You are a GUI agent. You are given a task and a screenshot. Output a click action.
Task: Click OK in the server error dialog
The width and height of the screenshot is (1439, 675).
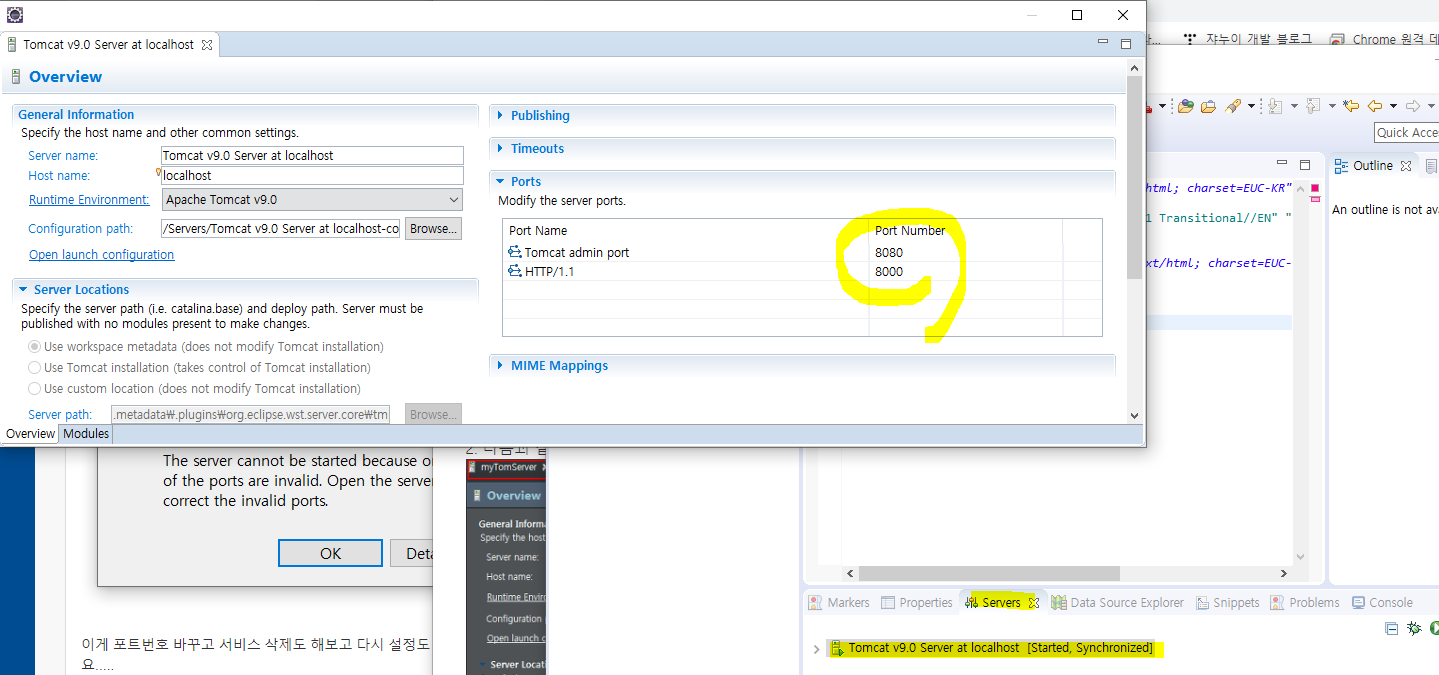point(330,553)
